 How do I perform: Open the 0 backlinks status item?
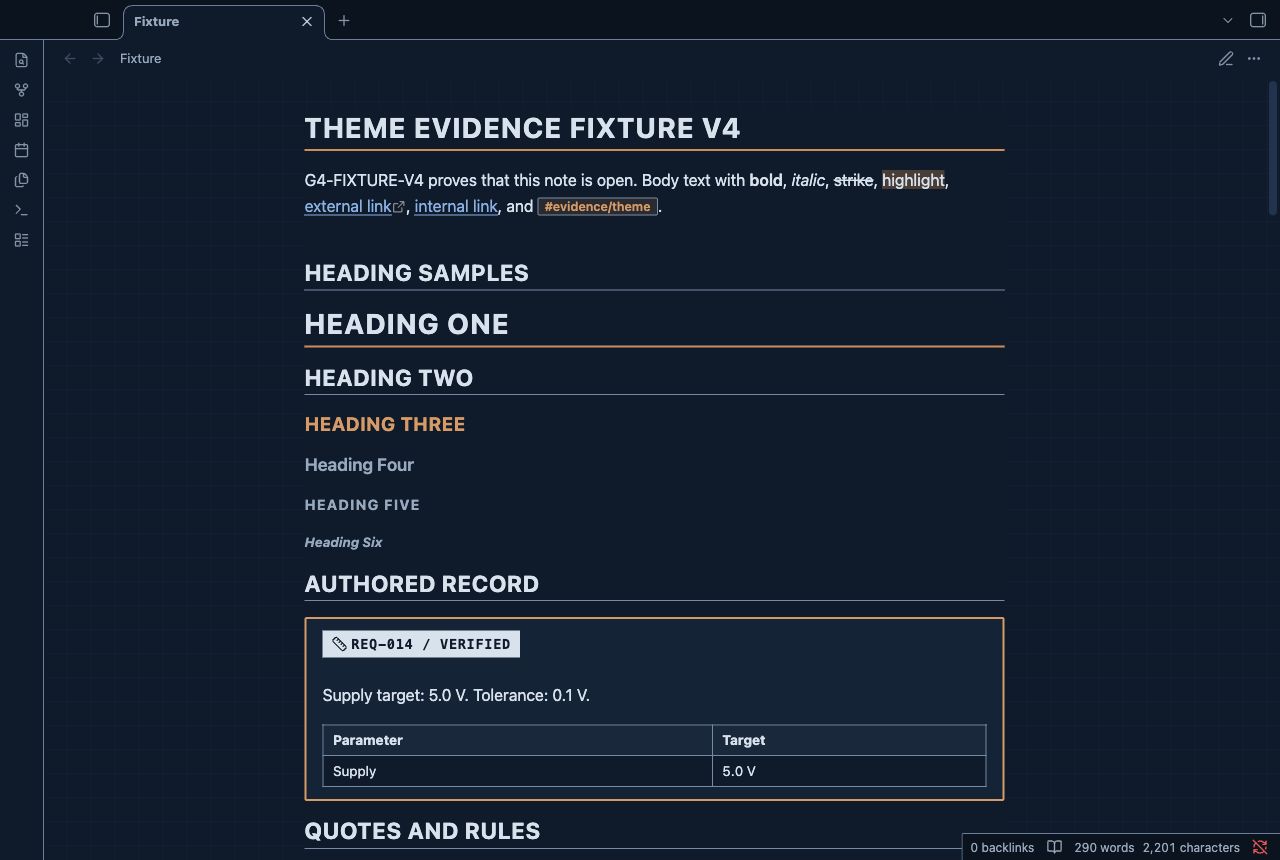1002,847
